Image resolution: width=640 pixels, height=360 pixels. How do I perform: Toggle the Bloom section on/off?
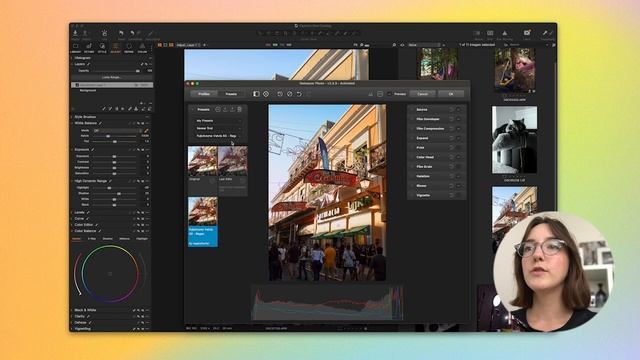point(458,186)
